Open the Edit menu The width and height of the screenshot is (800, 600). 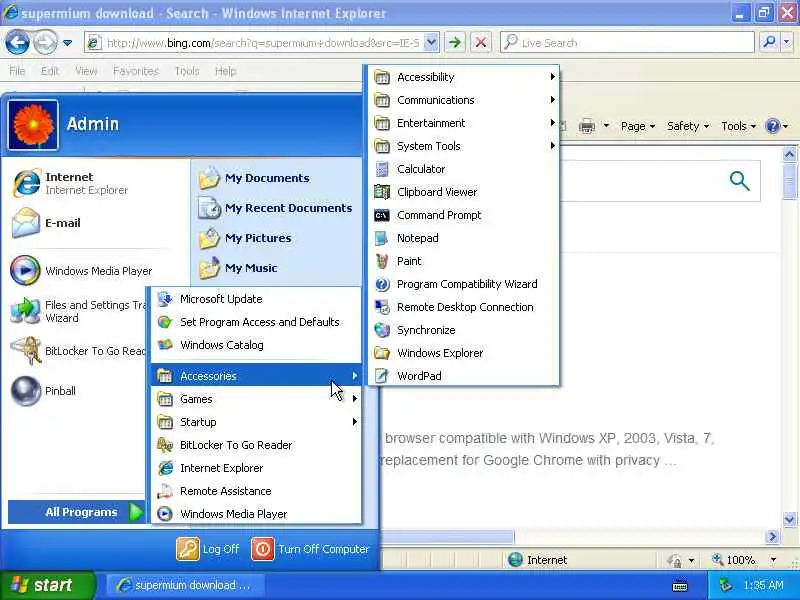point(49,71)
